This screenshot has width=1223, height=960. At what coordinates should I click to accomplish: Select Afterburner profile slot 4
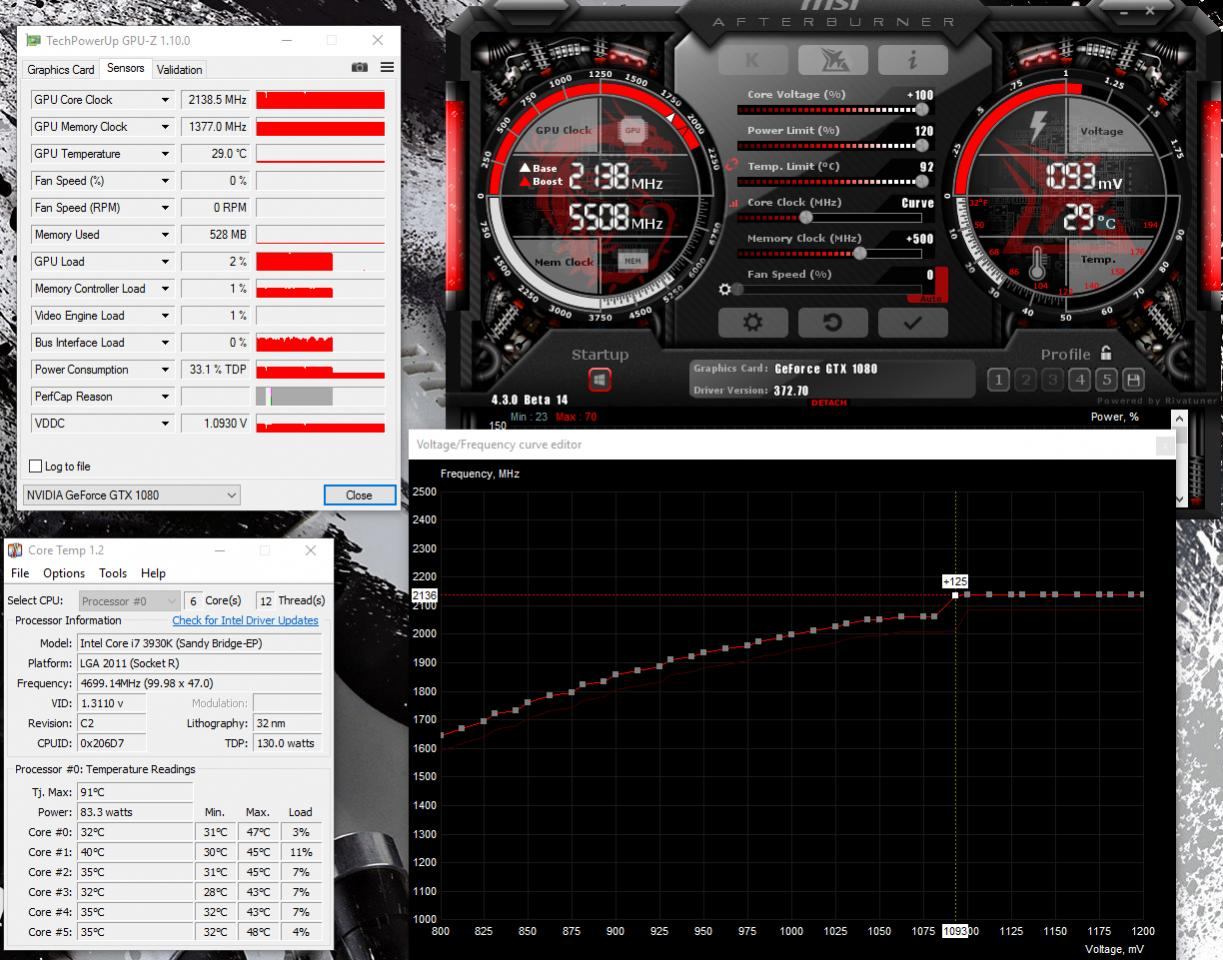(1079, 379)
